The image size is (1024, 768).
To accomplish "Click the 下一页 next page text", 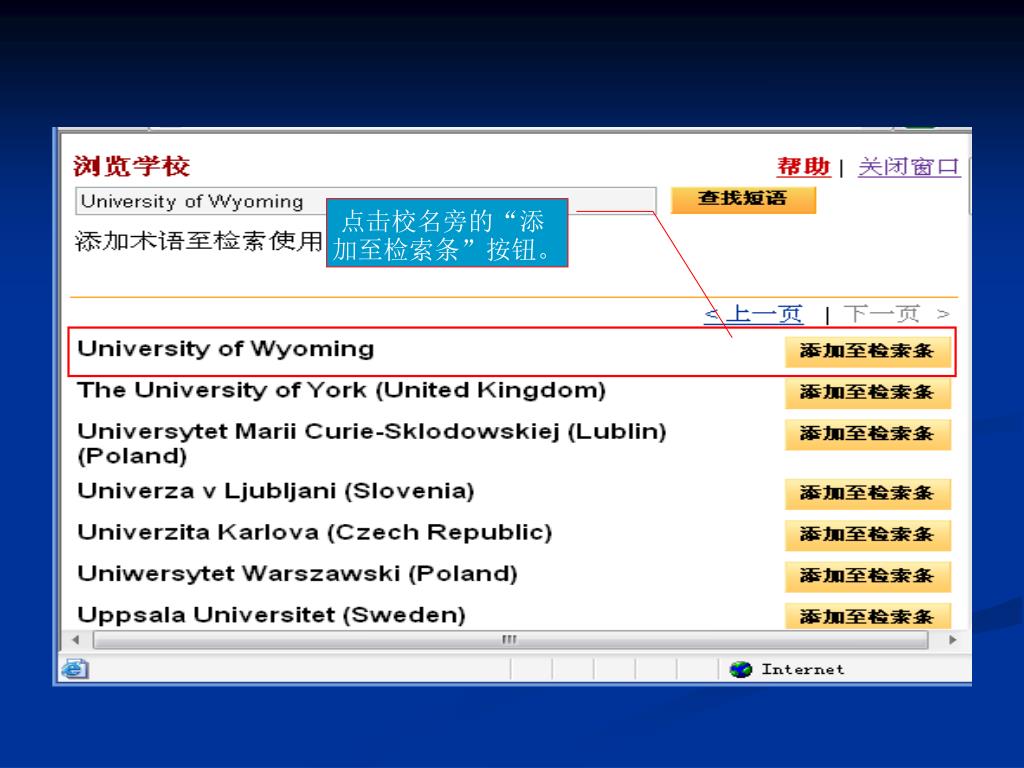I will [x=896, y=314].
